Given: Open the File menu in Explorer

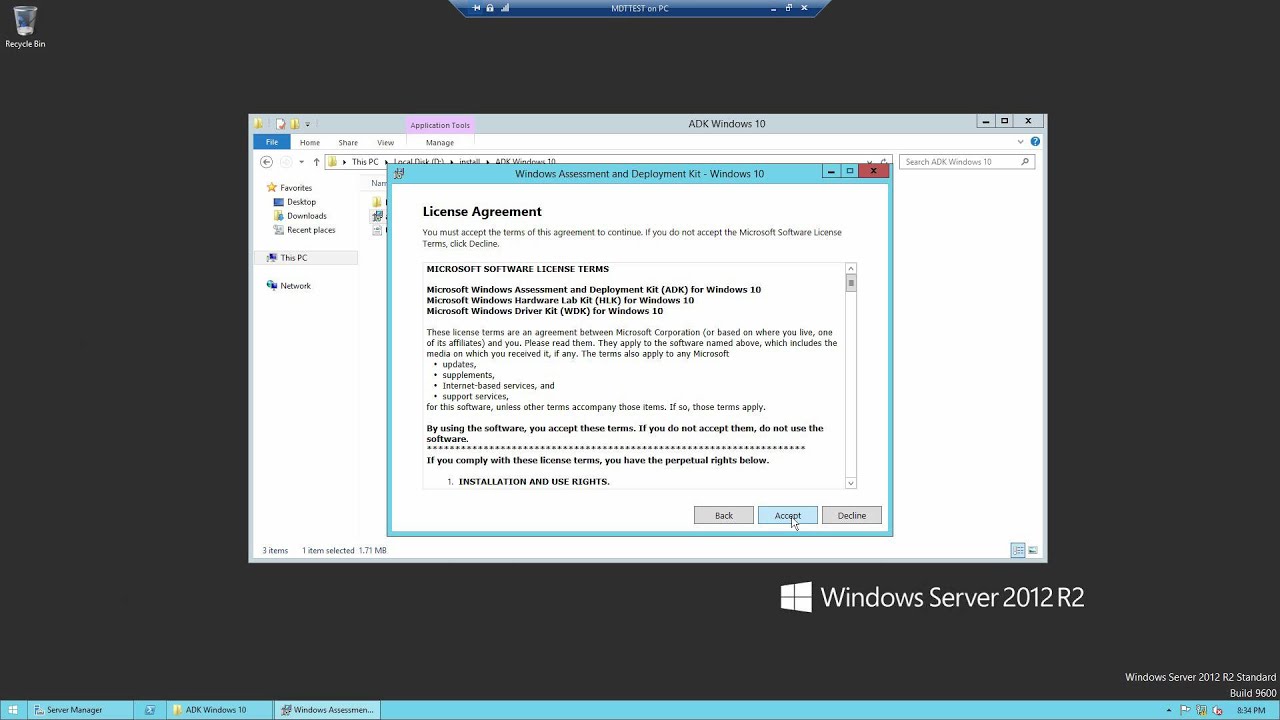Looking at the screenshot, I should pyautogui.click(x=272, y=142).
